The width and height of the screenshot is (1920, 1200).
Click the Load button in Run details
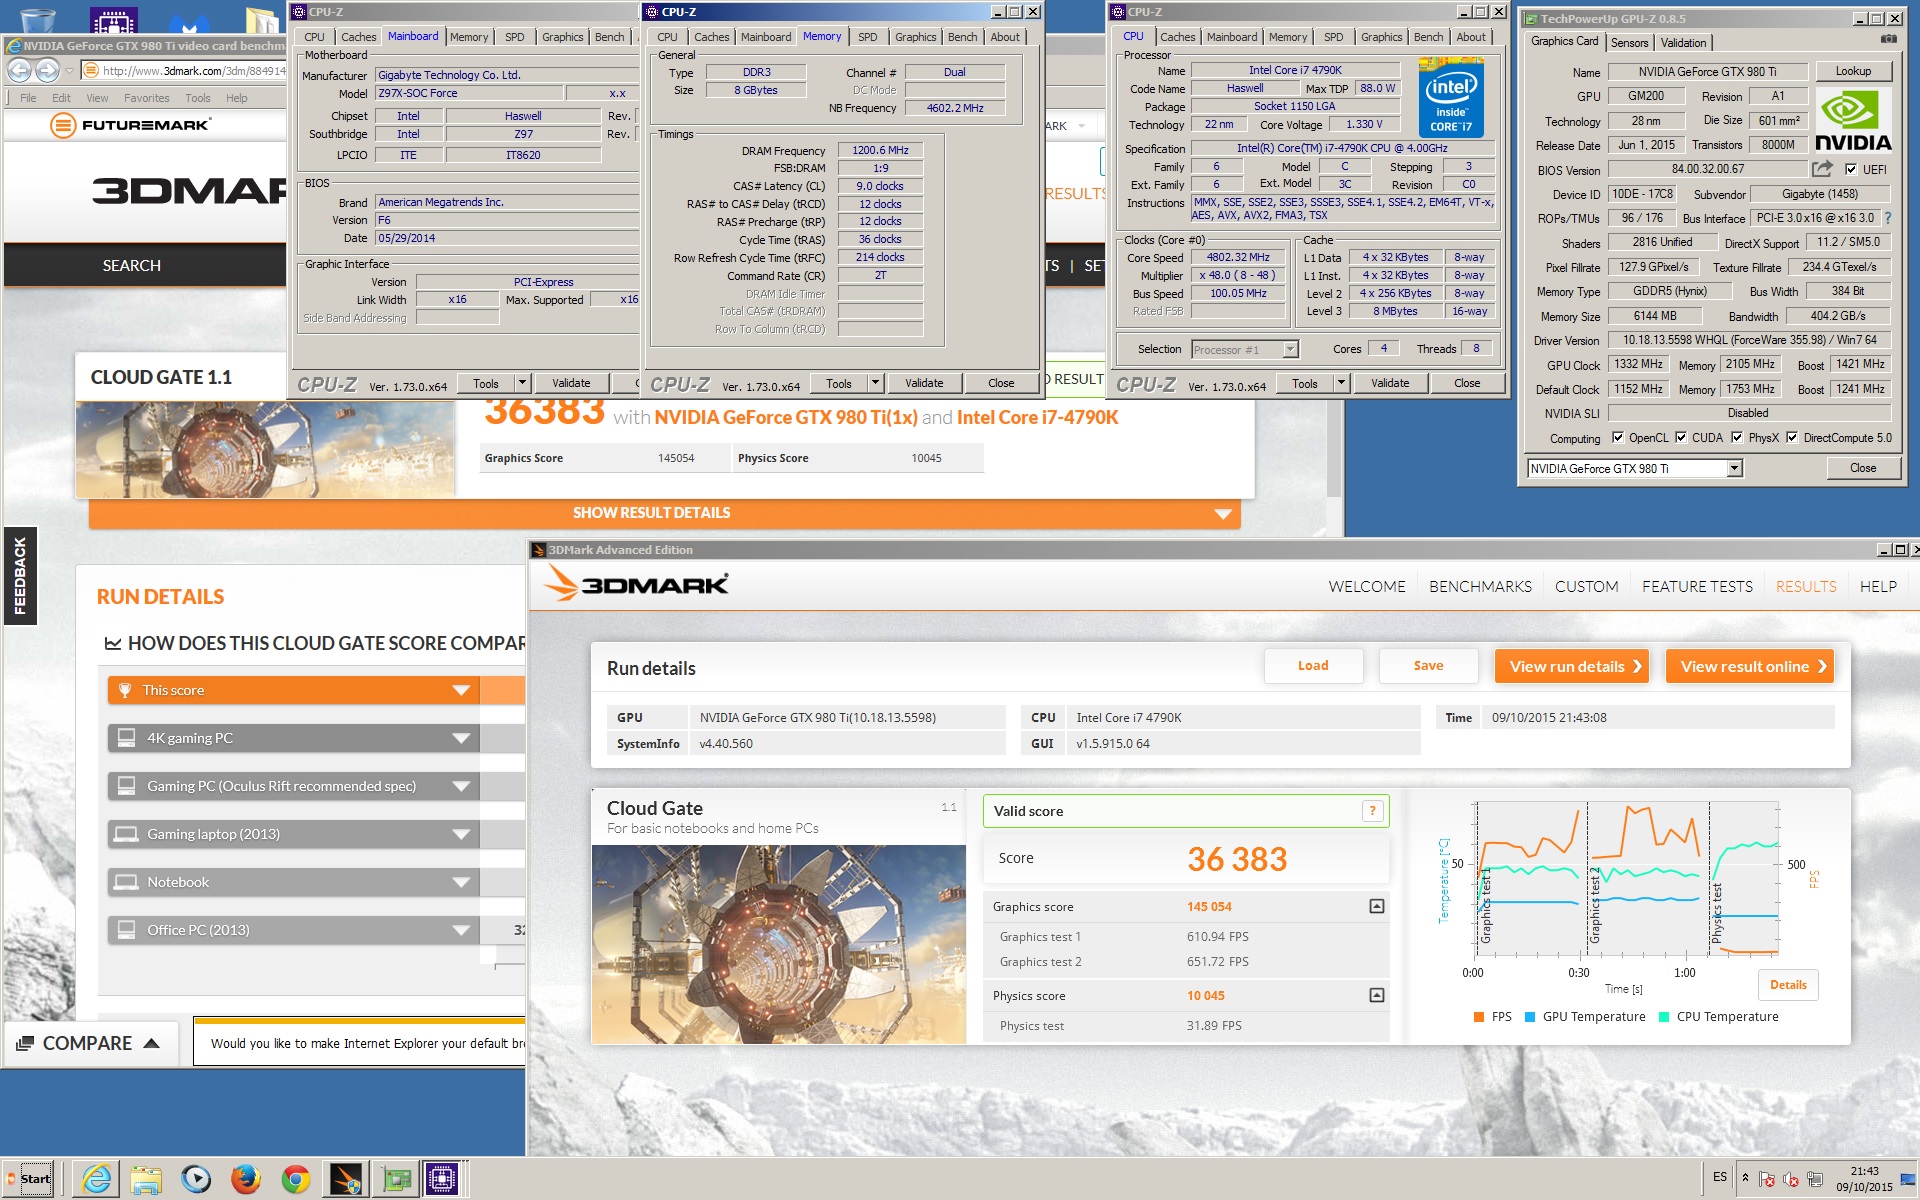click(x=1313, y=666)
